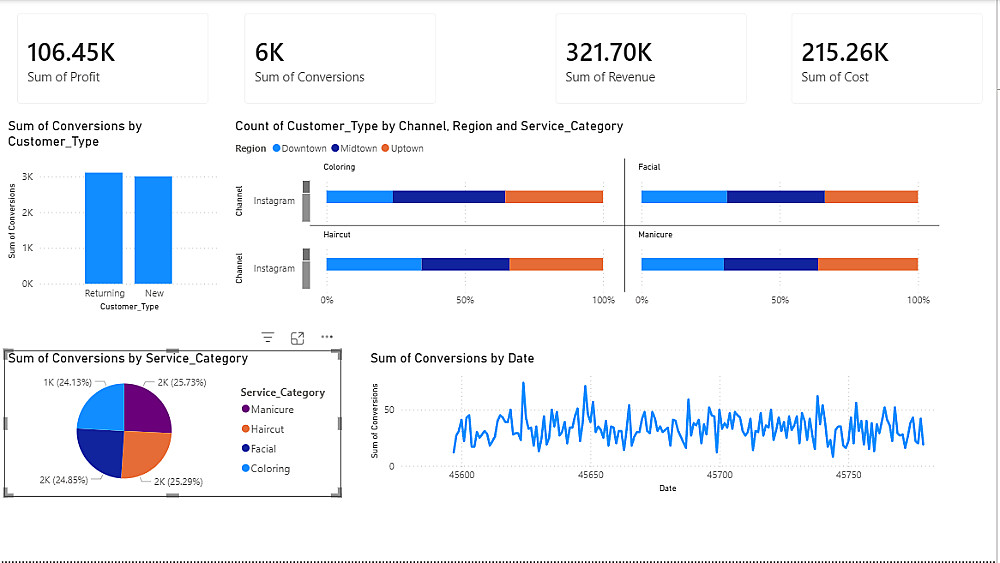1000x563 pixels.
Task: Select Haircut in Service_Category legend
Action: click(x=263, y=429)
